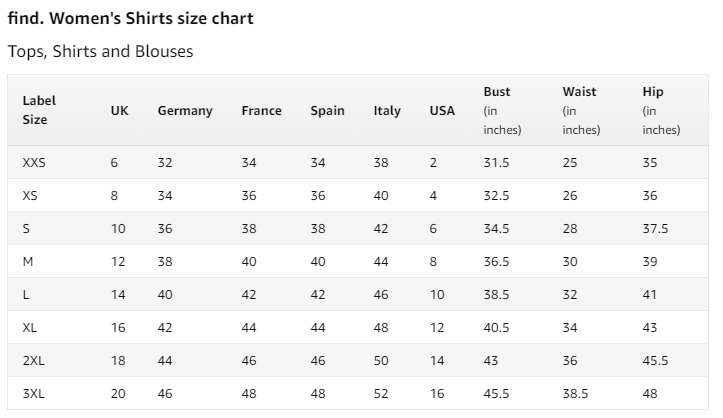Select the M label size cell

click(x=28, y=262)
